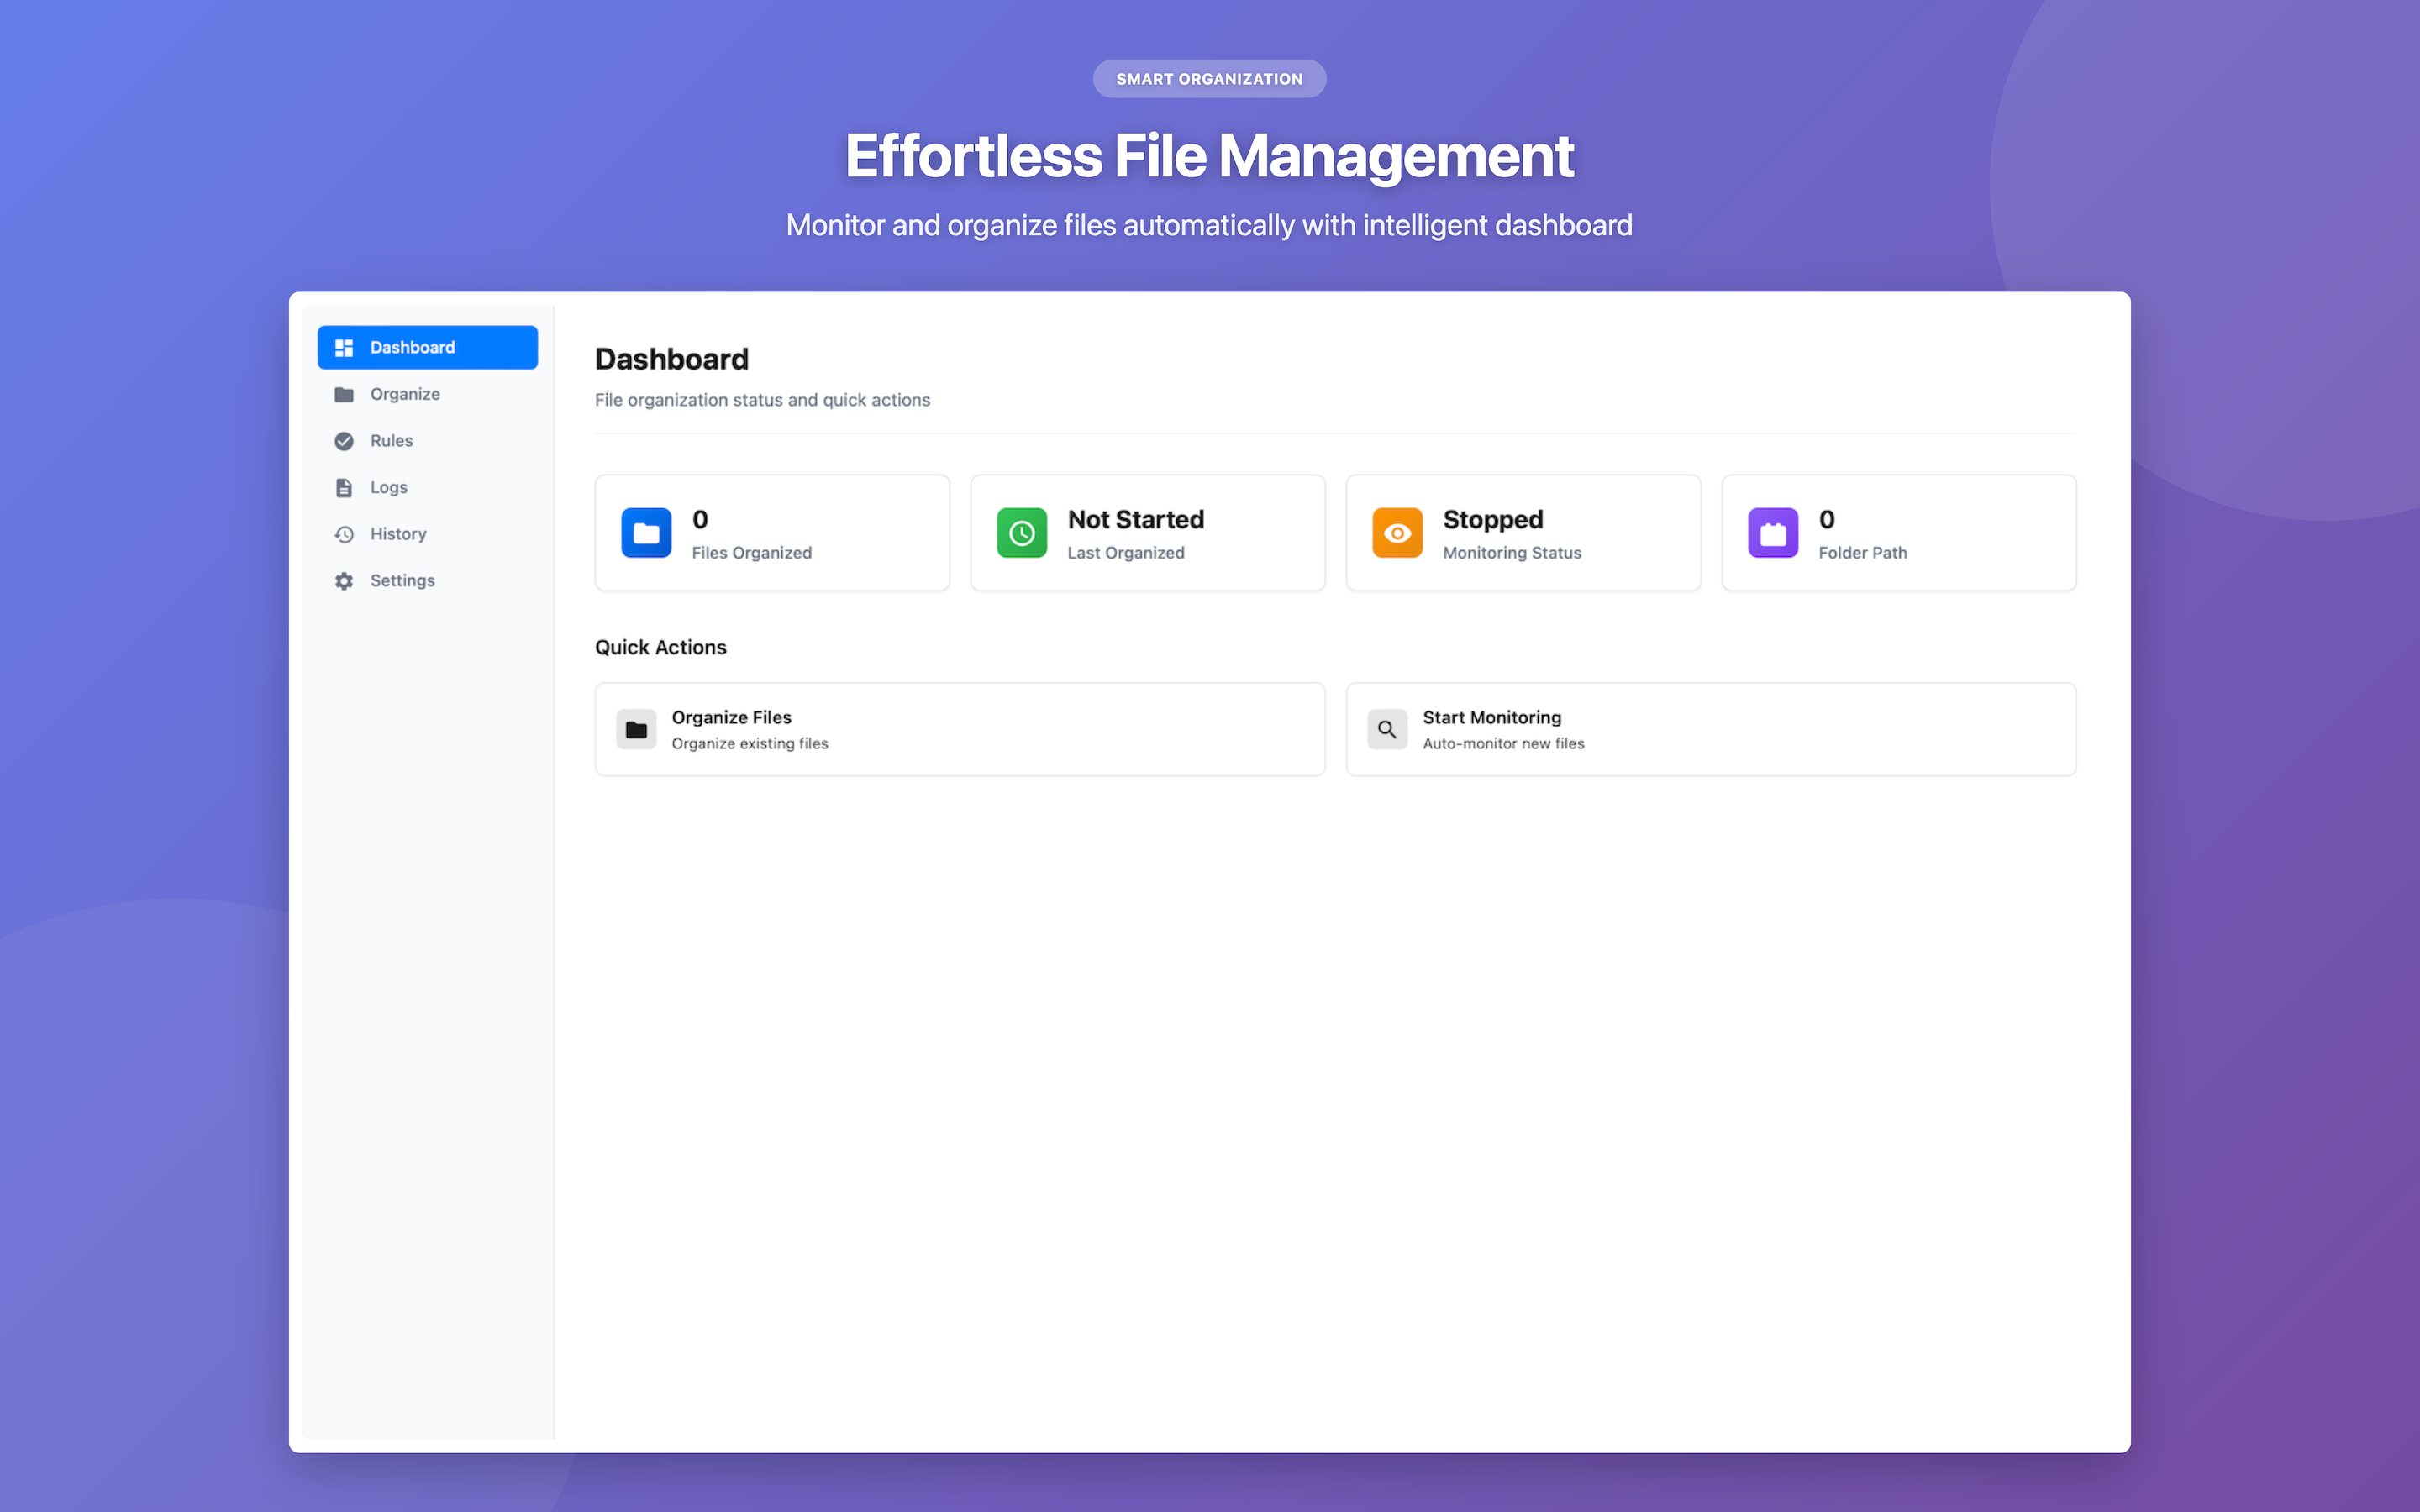This screenshot has width=2420, height=1512.
Task: Click the blue folder icon on Files Organized card
Action: click(x=645, y=532)
